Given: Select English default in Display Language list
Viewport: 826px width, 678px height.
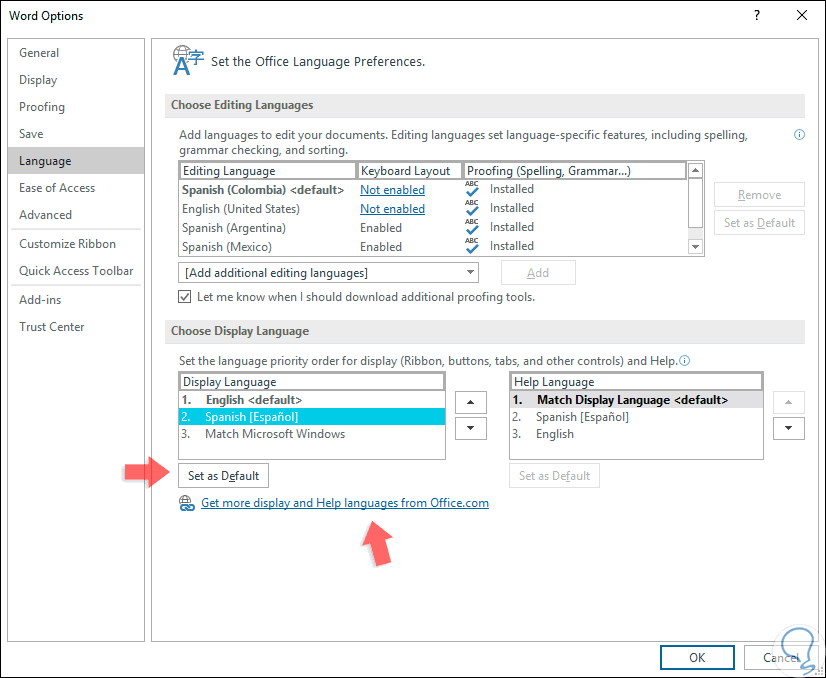Looking at the screenshot, I should coord(312,400).
